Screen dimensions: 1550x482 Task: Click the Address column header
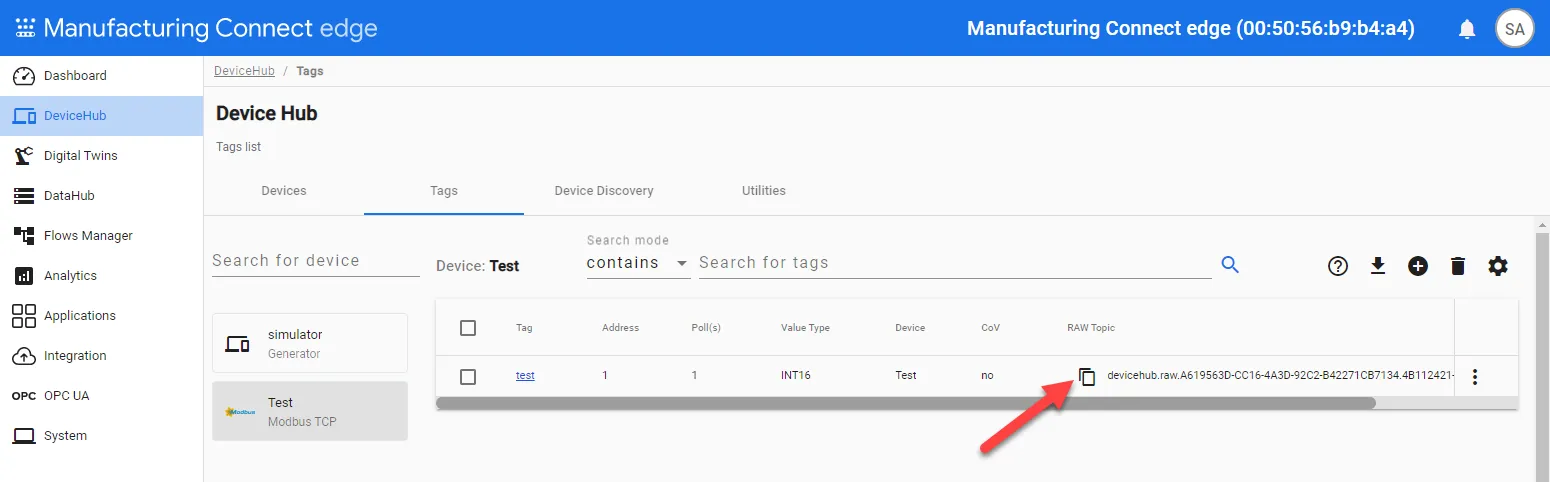(620, 328)
